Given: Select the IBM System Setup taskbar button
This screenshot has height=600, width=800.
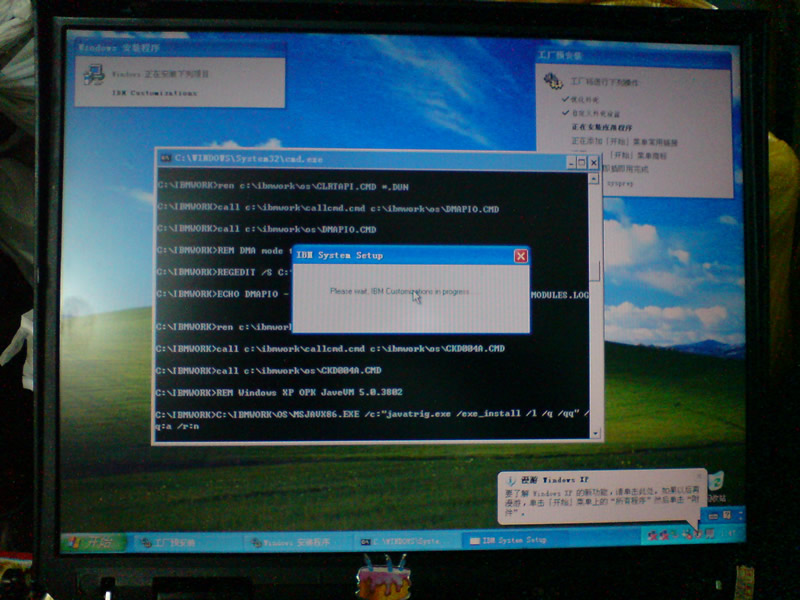Looking at the screenshot, I should tap(513, 540).
